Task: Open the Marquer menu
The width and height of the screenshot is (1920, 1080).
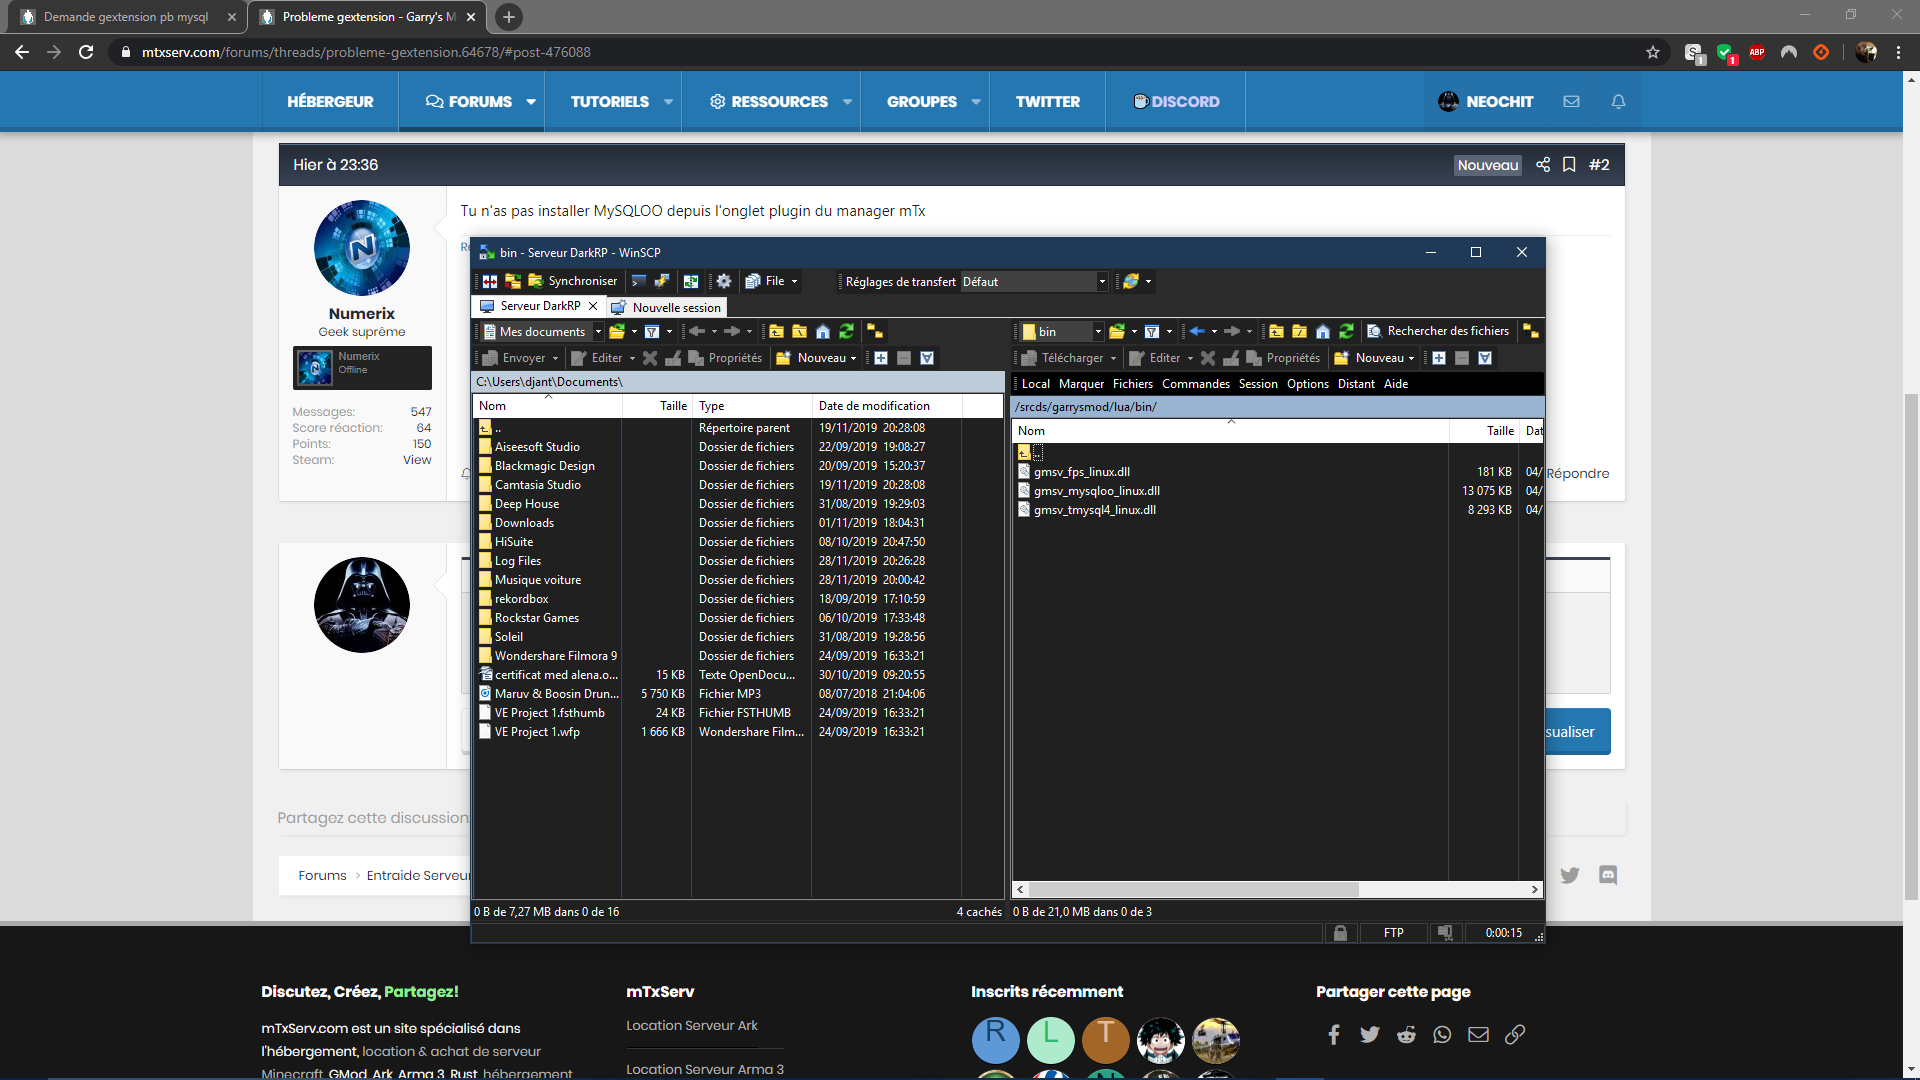Action: [x=1081, y=384]
